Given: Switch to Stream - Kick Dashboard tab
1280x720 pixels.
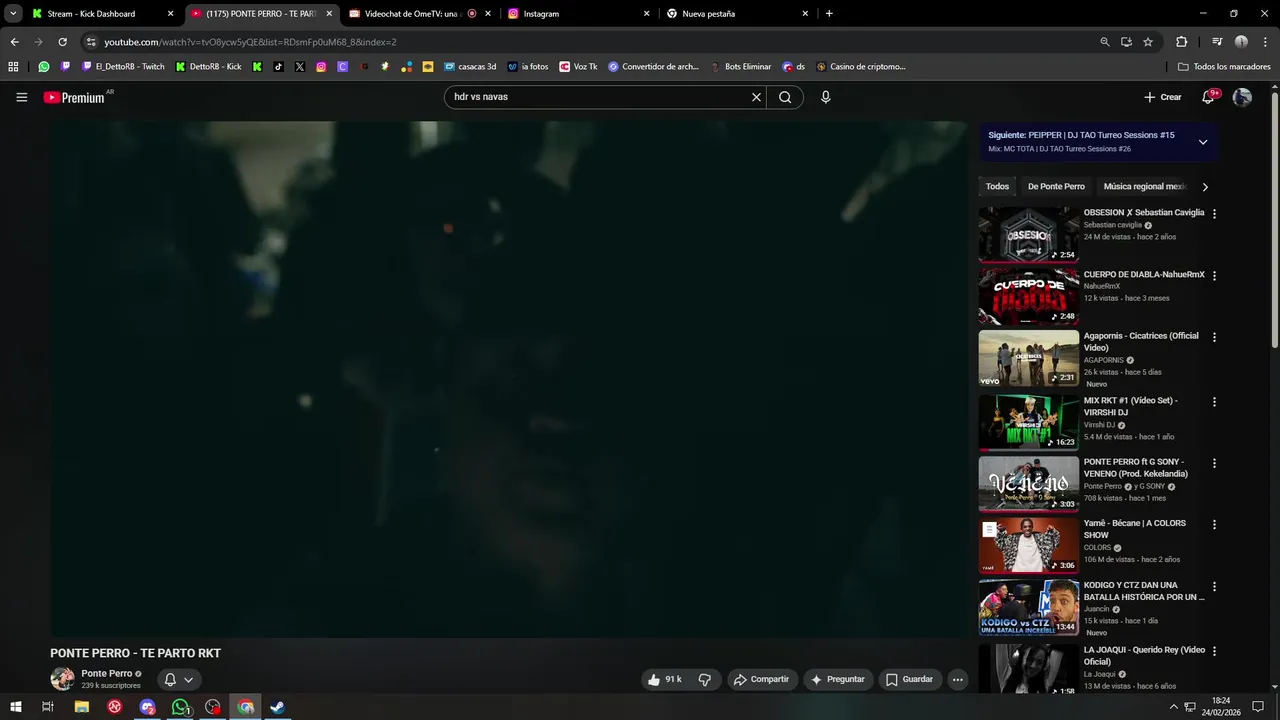Looking at the screenshot, I should coord(103,14).
